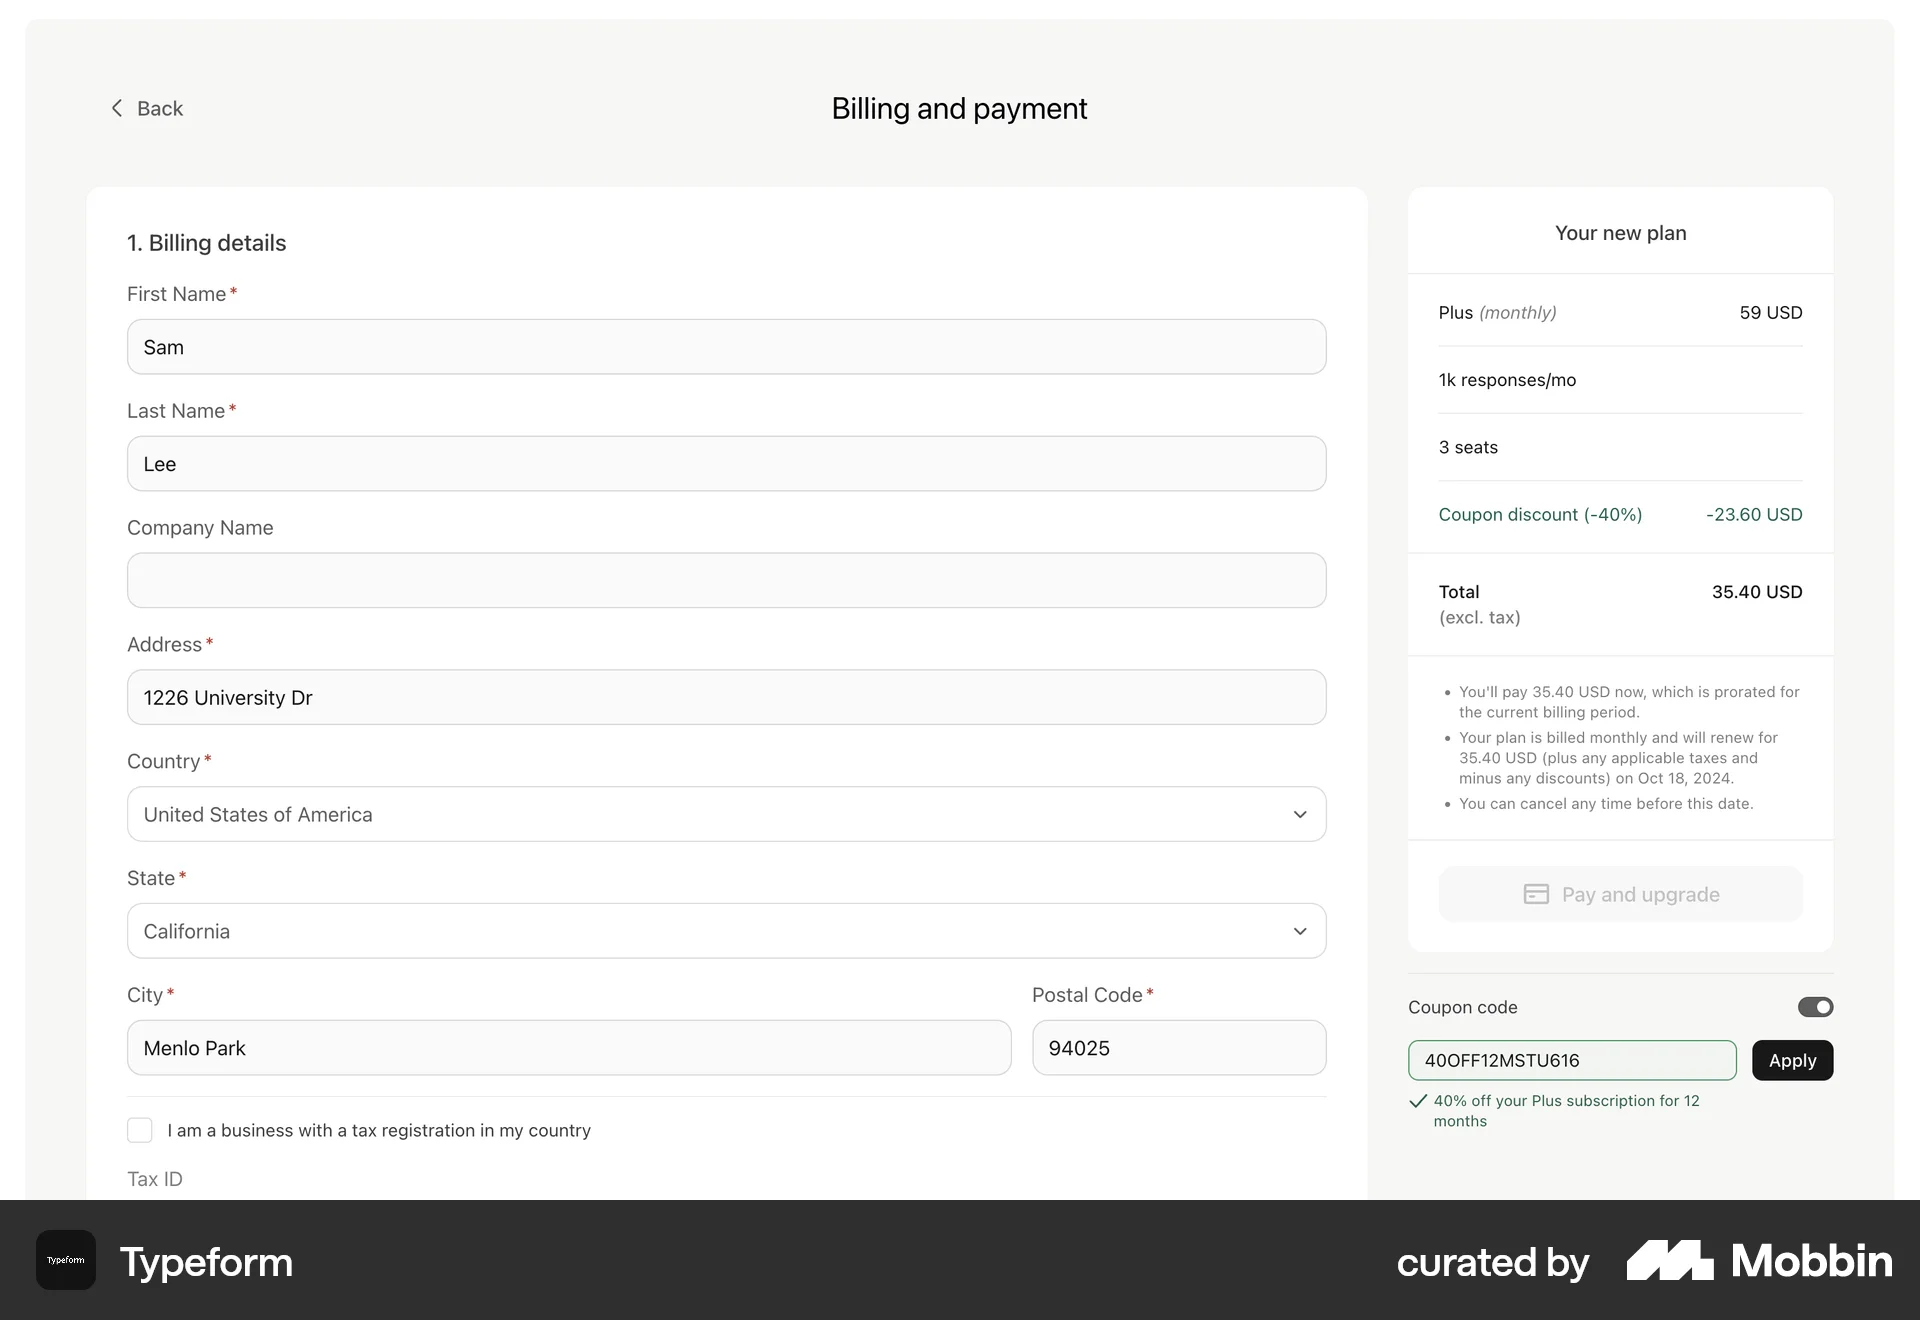Click the checkmark beside the discount confirmation
1920x1320 pixels.
1417,1101
